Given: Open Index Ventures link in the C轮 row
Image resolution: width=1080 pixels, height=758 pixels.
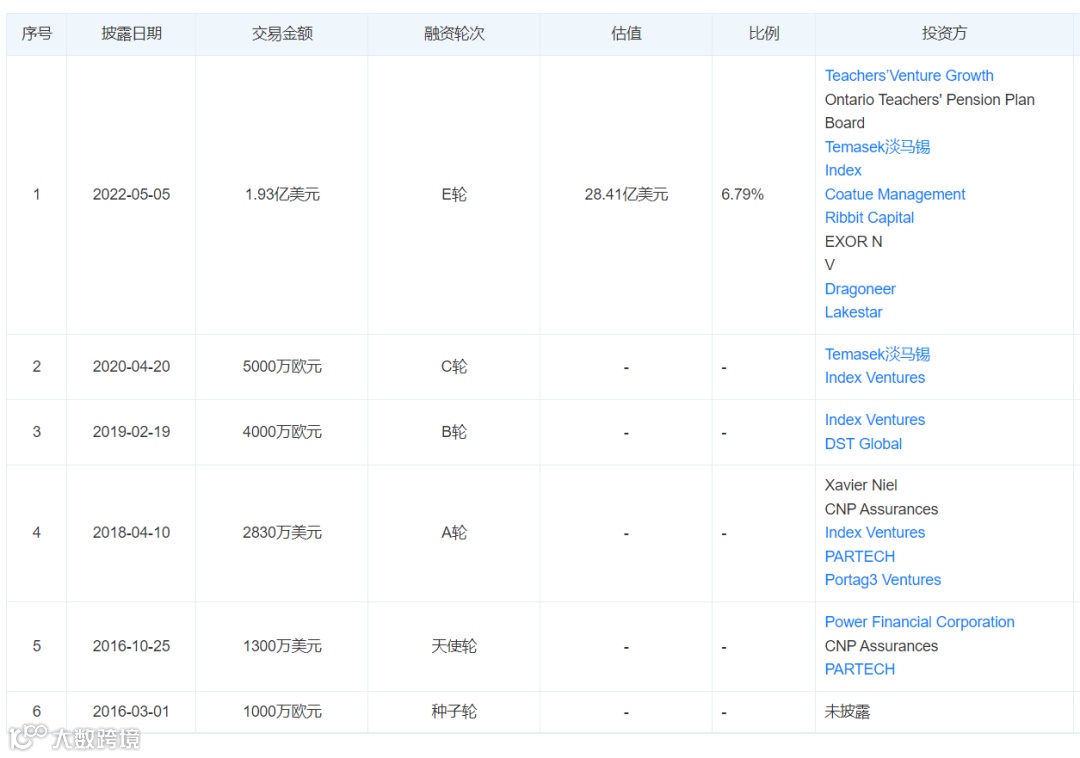Looking at the screenshot, I should click(875, 378).
